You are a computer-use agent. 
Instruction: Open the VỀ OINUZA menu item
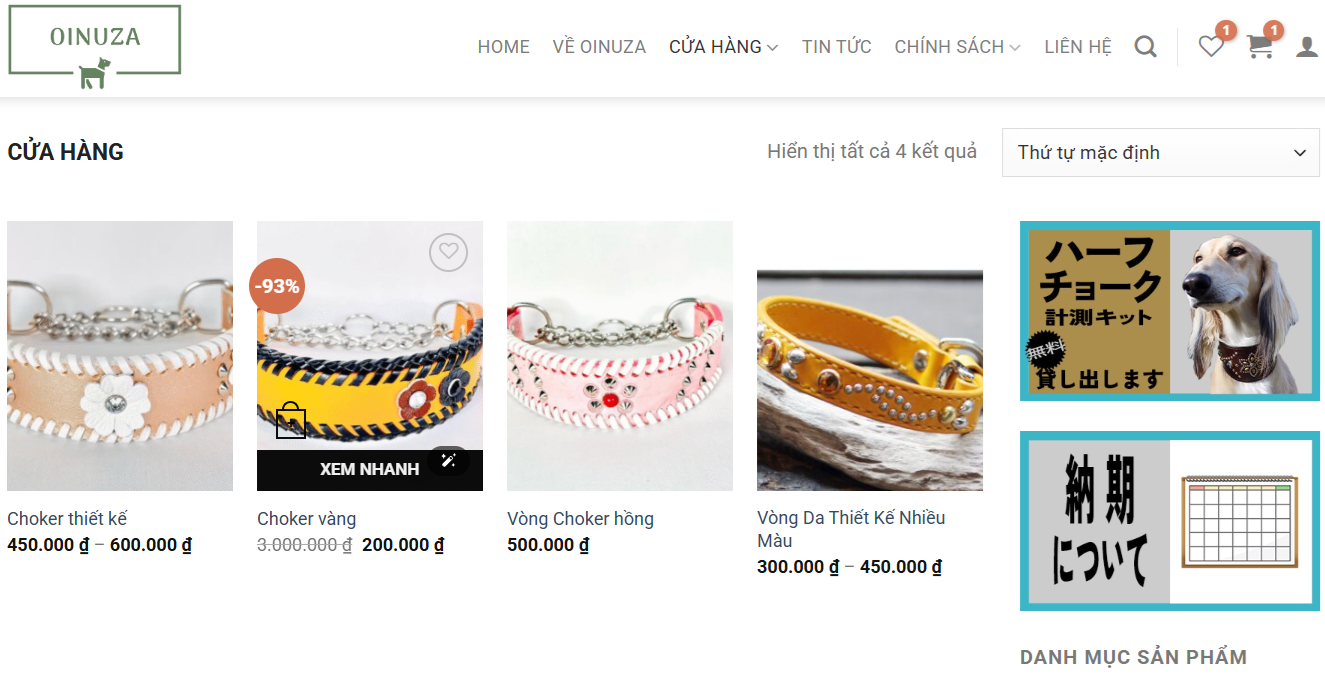tap(599, 47)
